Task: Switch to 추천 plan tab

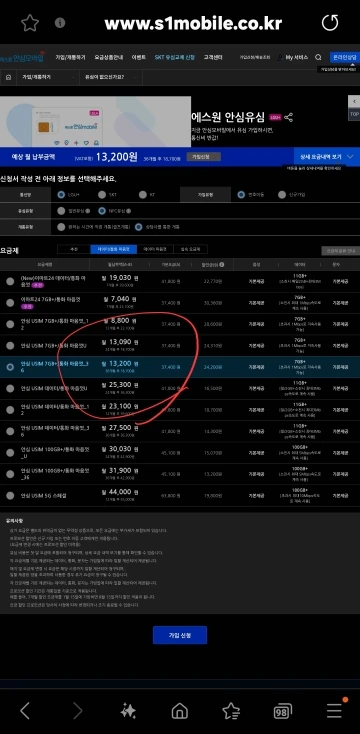Action: click(x=73, y=250)
